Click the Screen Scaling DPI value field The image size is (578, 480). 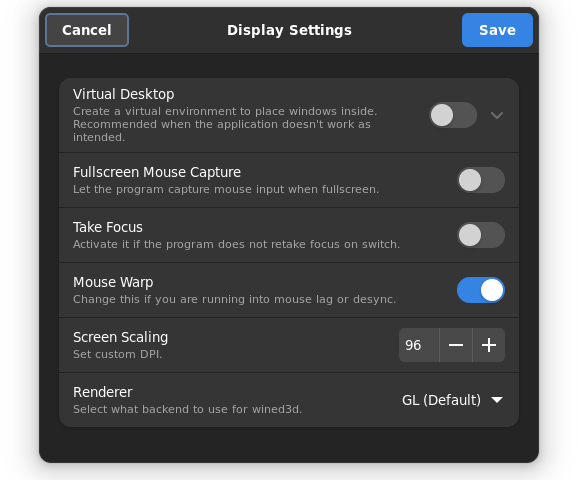(419, 345)
